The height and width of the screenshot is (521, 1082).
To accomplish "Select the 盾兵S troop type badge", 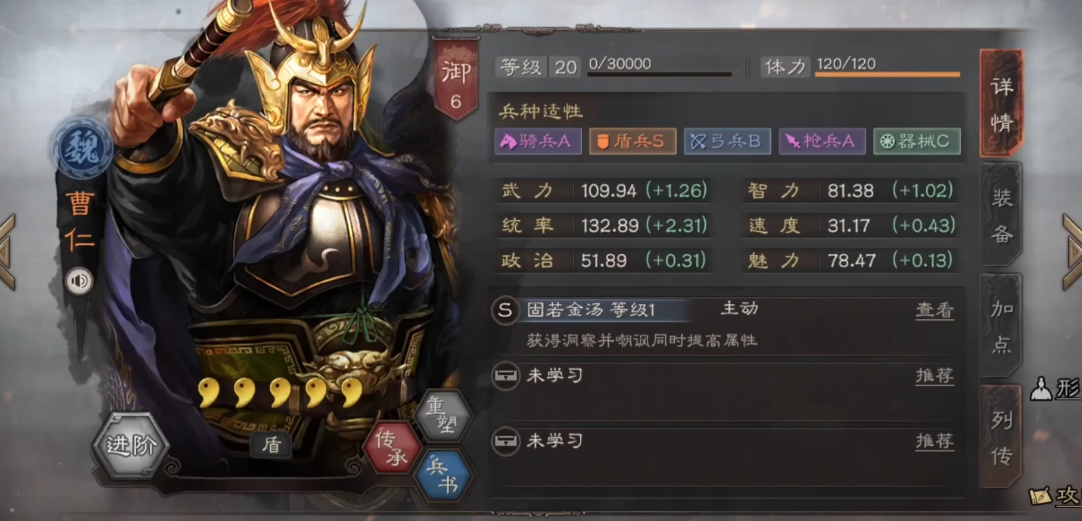I will (632, 141).
